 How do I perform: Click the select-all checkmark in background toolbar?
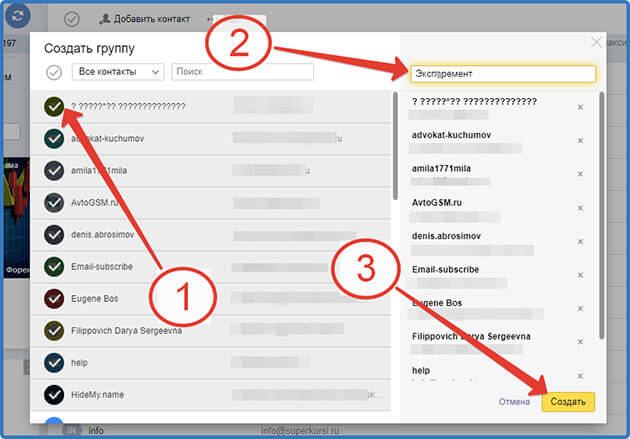pos(72,19)
